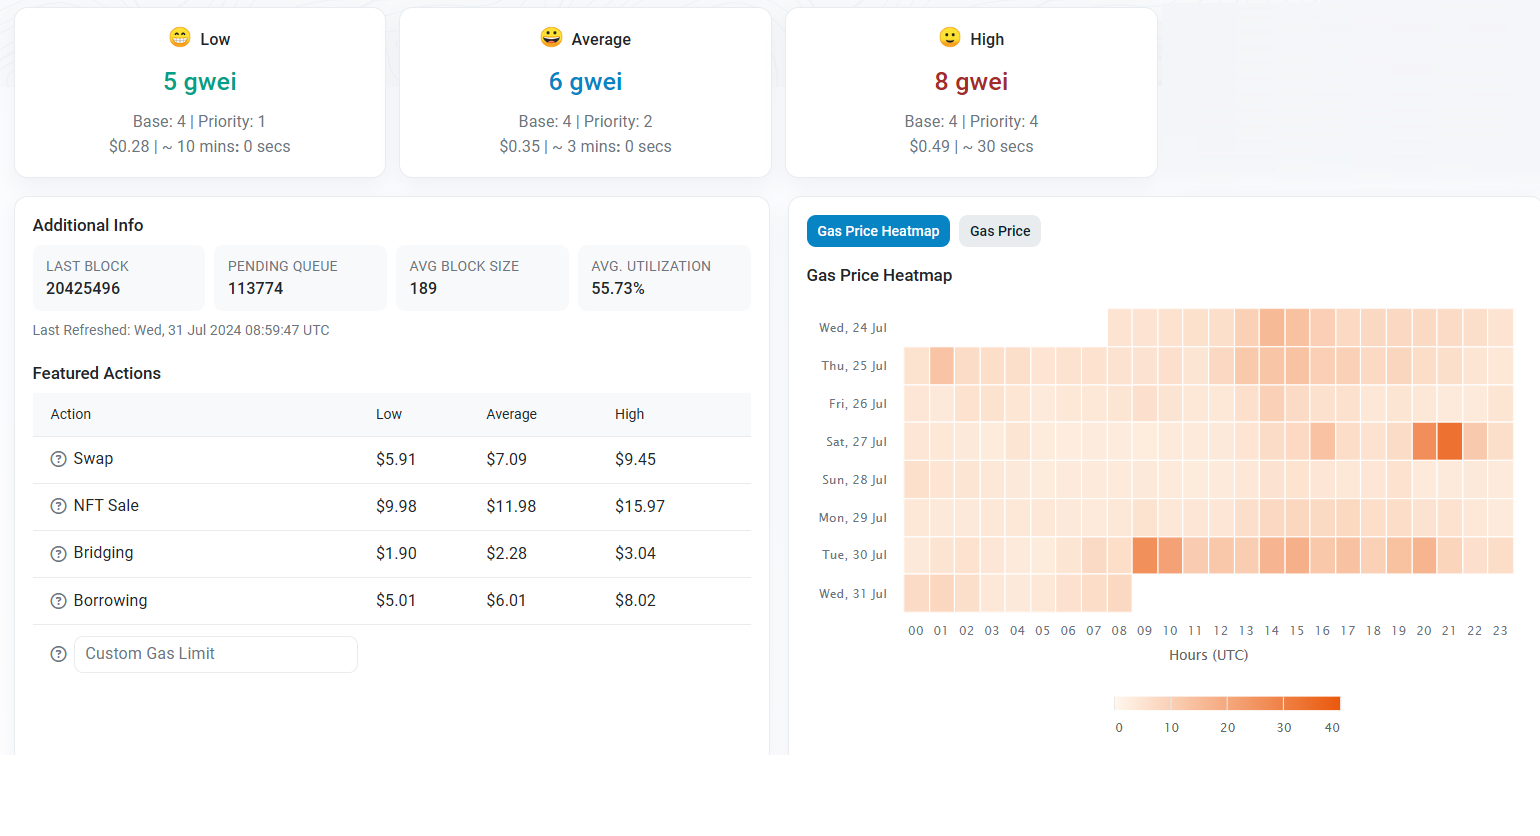1540x836 pixels.
Task: Click the Last Block number 20425496
Action: 83,288
